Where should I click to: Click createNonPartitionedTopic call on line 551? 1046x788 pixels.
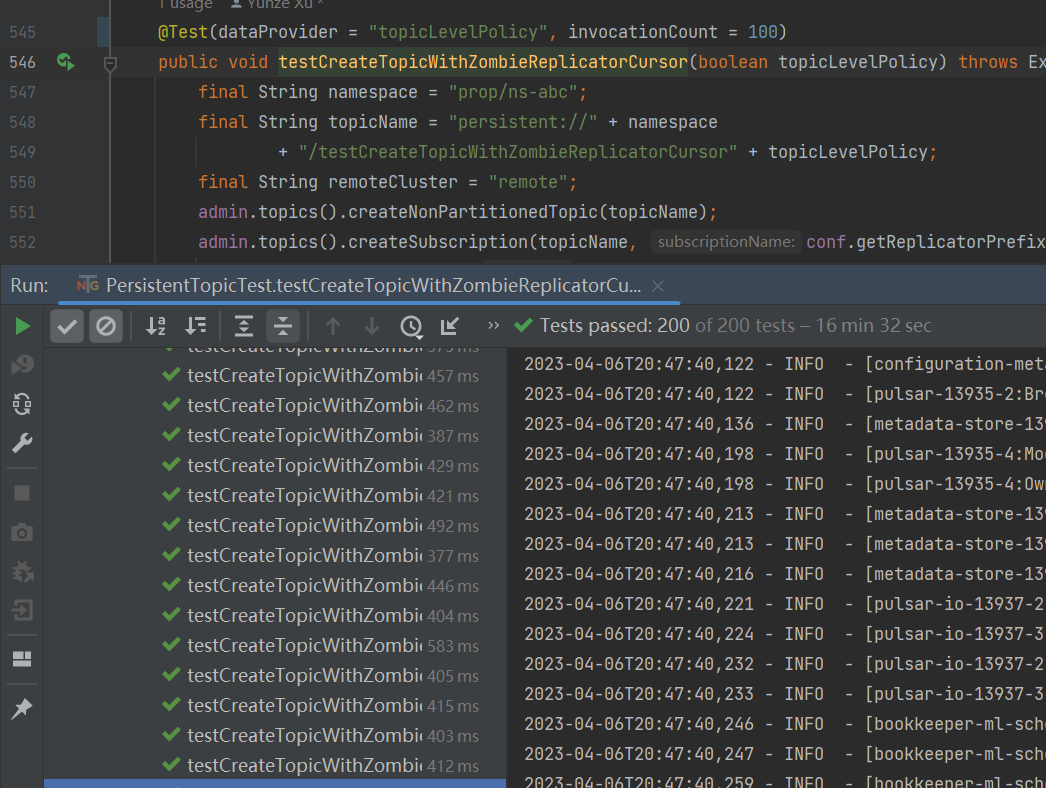472,212
